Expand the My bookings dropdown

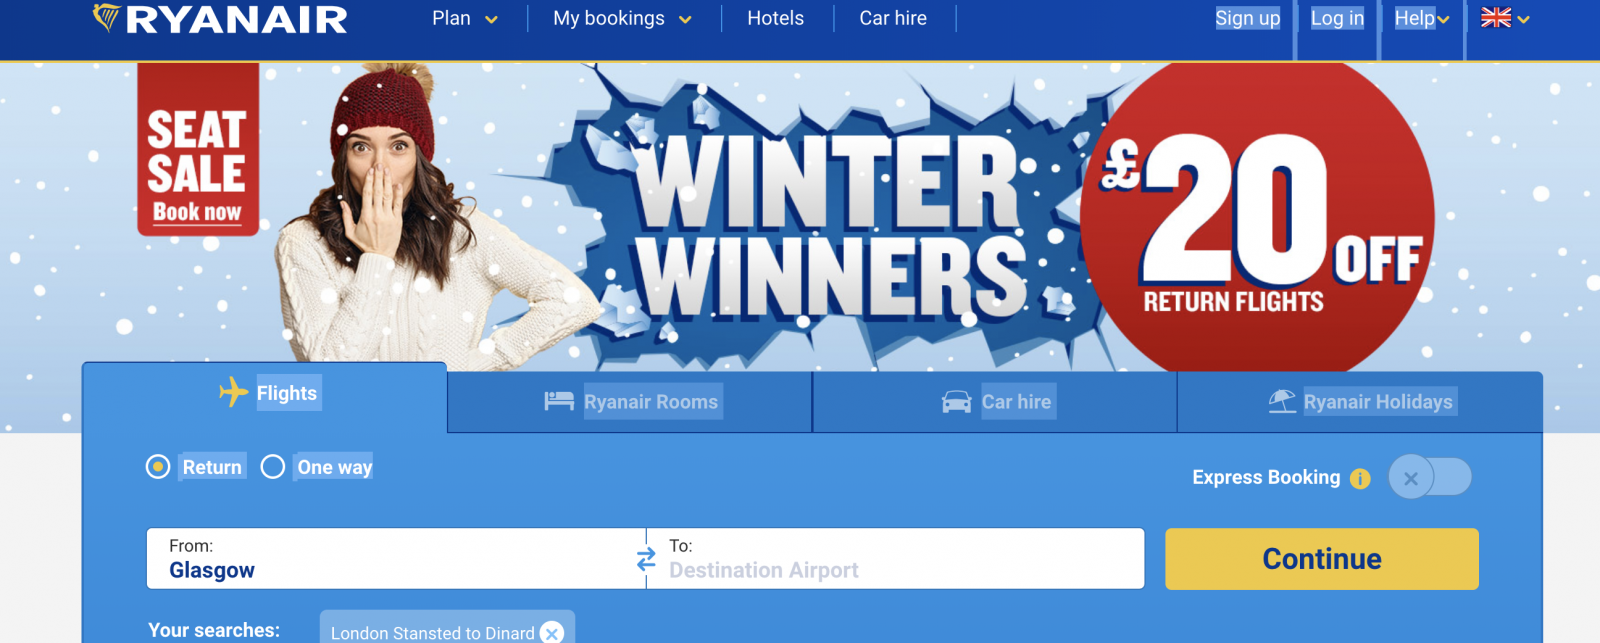(622, 18)
